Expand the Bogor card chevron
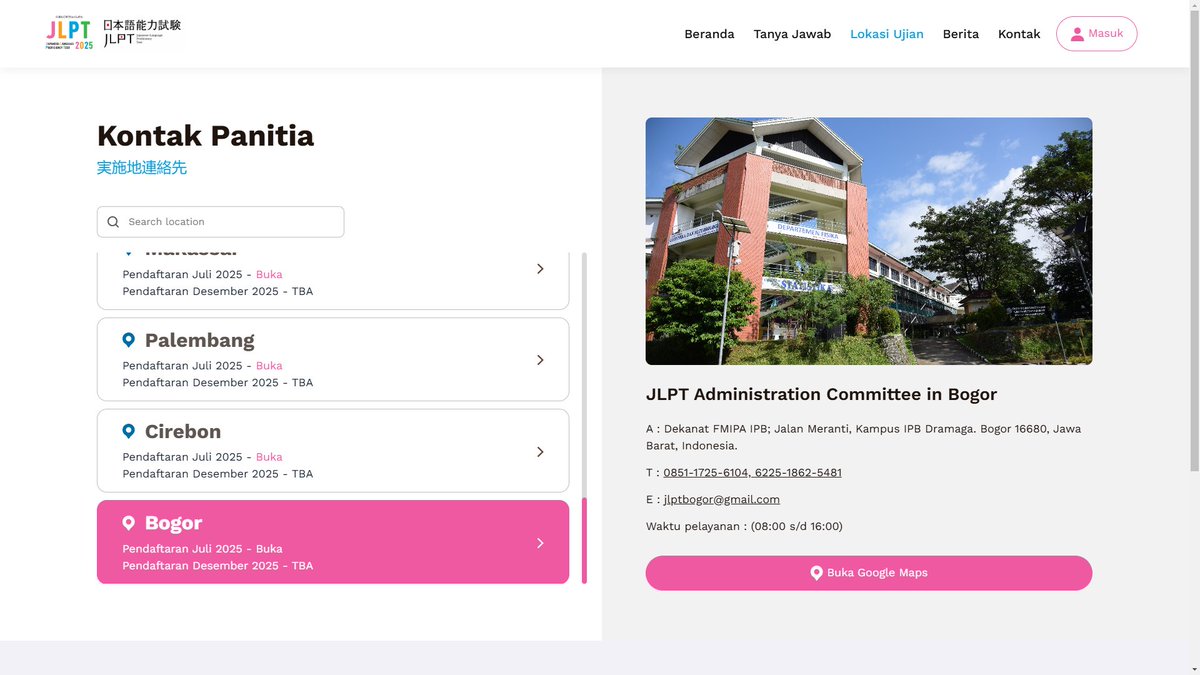 click(540, 543)
